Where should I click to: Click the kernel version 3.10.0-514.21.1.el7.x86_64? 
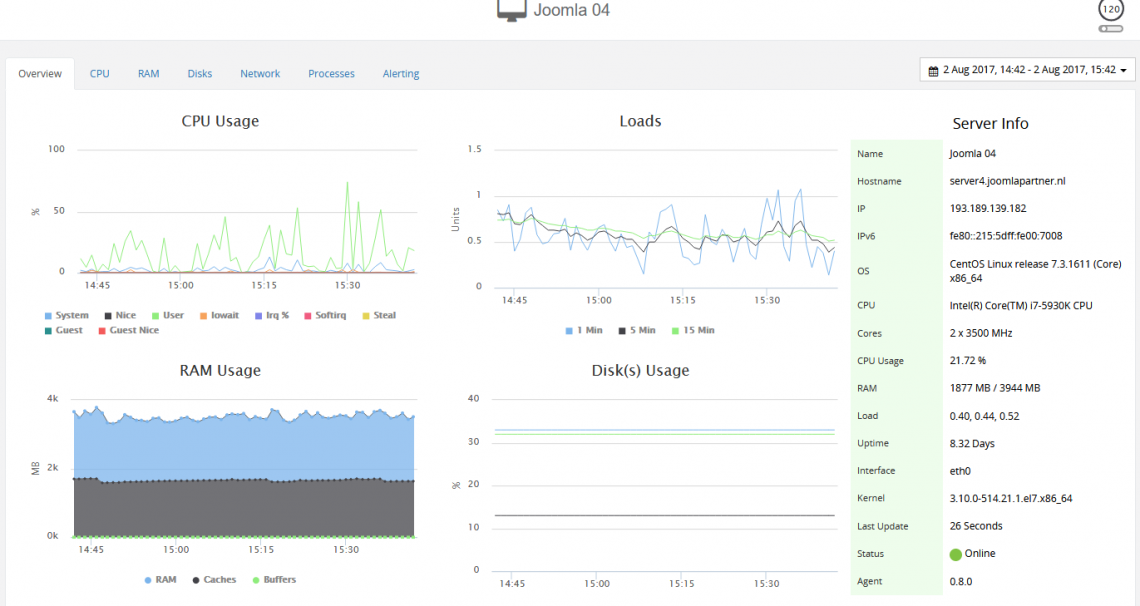pyautogui.click(x=1011, y=498)
